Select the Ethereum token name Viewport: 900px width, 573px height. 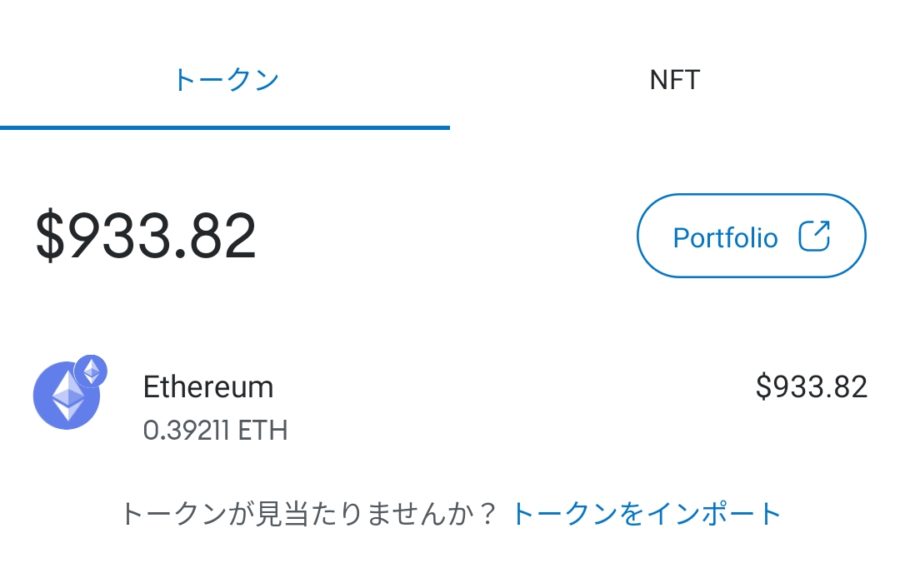(x=208, y=387)
